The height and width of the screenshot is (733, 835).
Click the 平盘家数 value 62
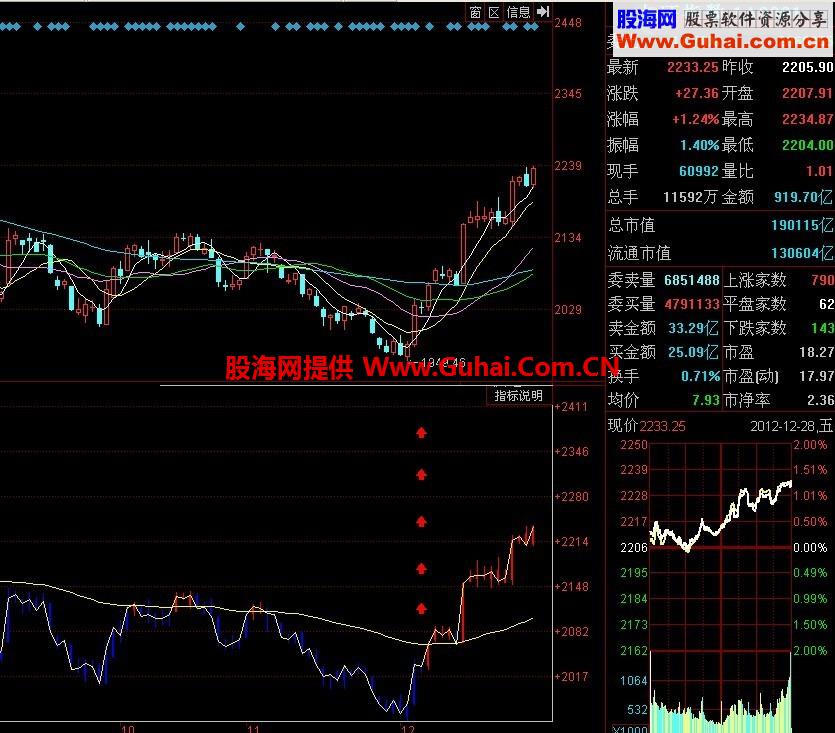coord(826,304)
